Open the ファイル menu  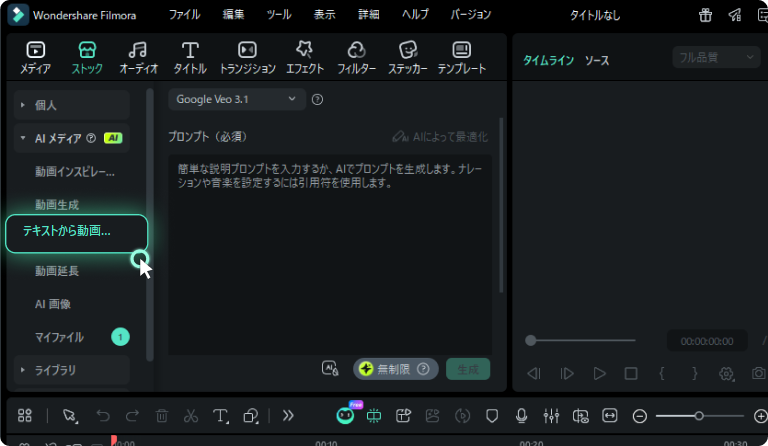point(184,15)
